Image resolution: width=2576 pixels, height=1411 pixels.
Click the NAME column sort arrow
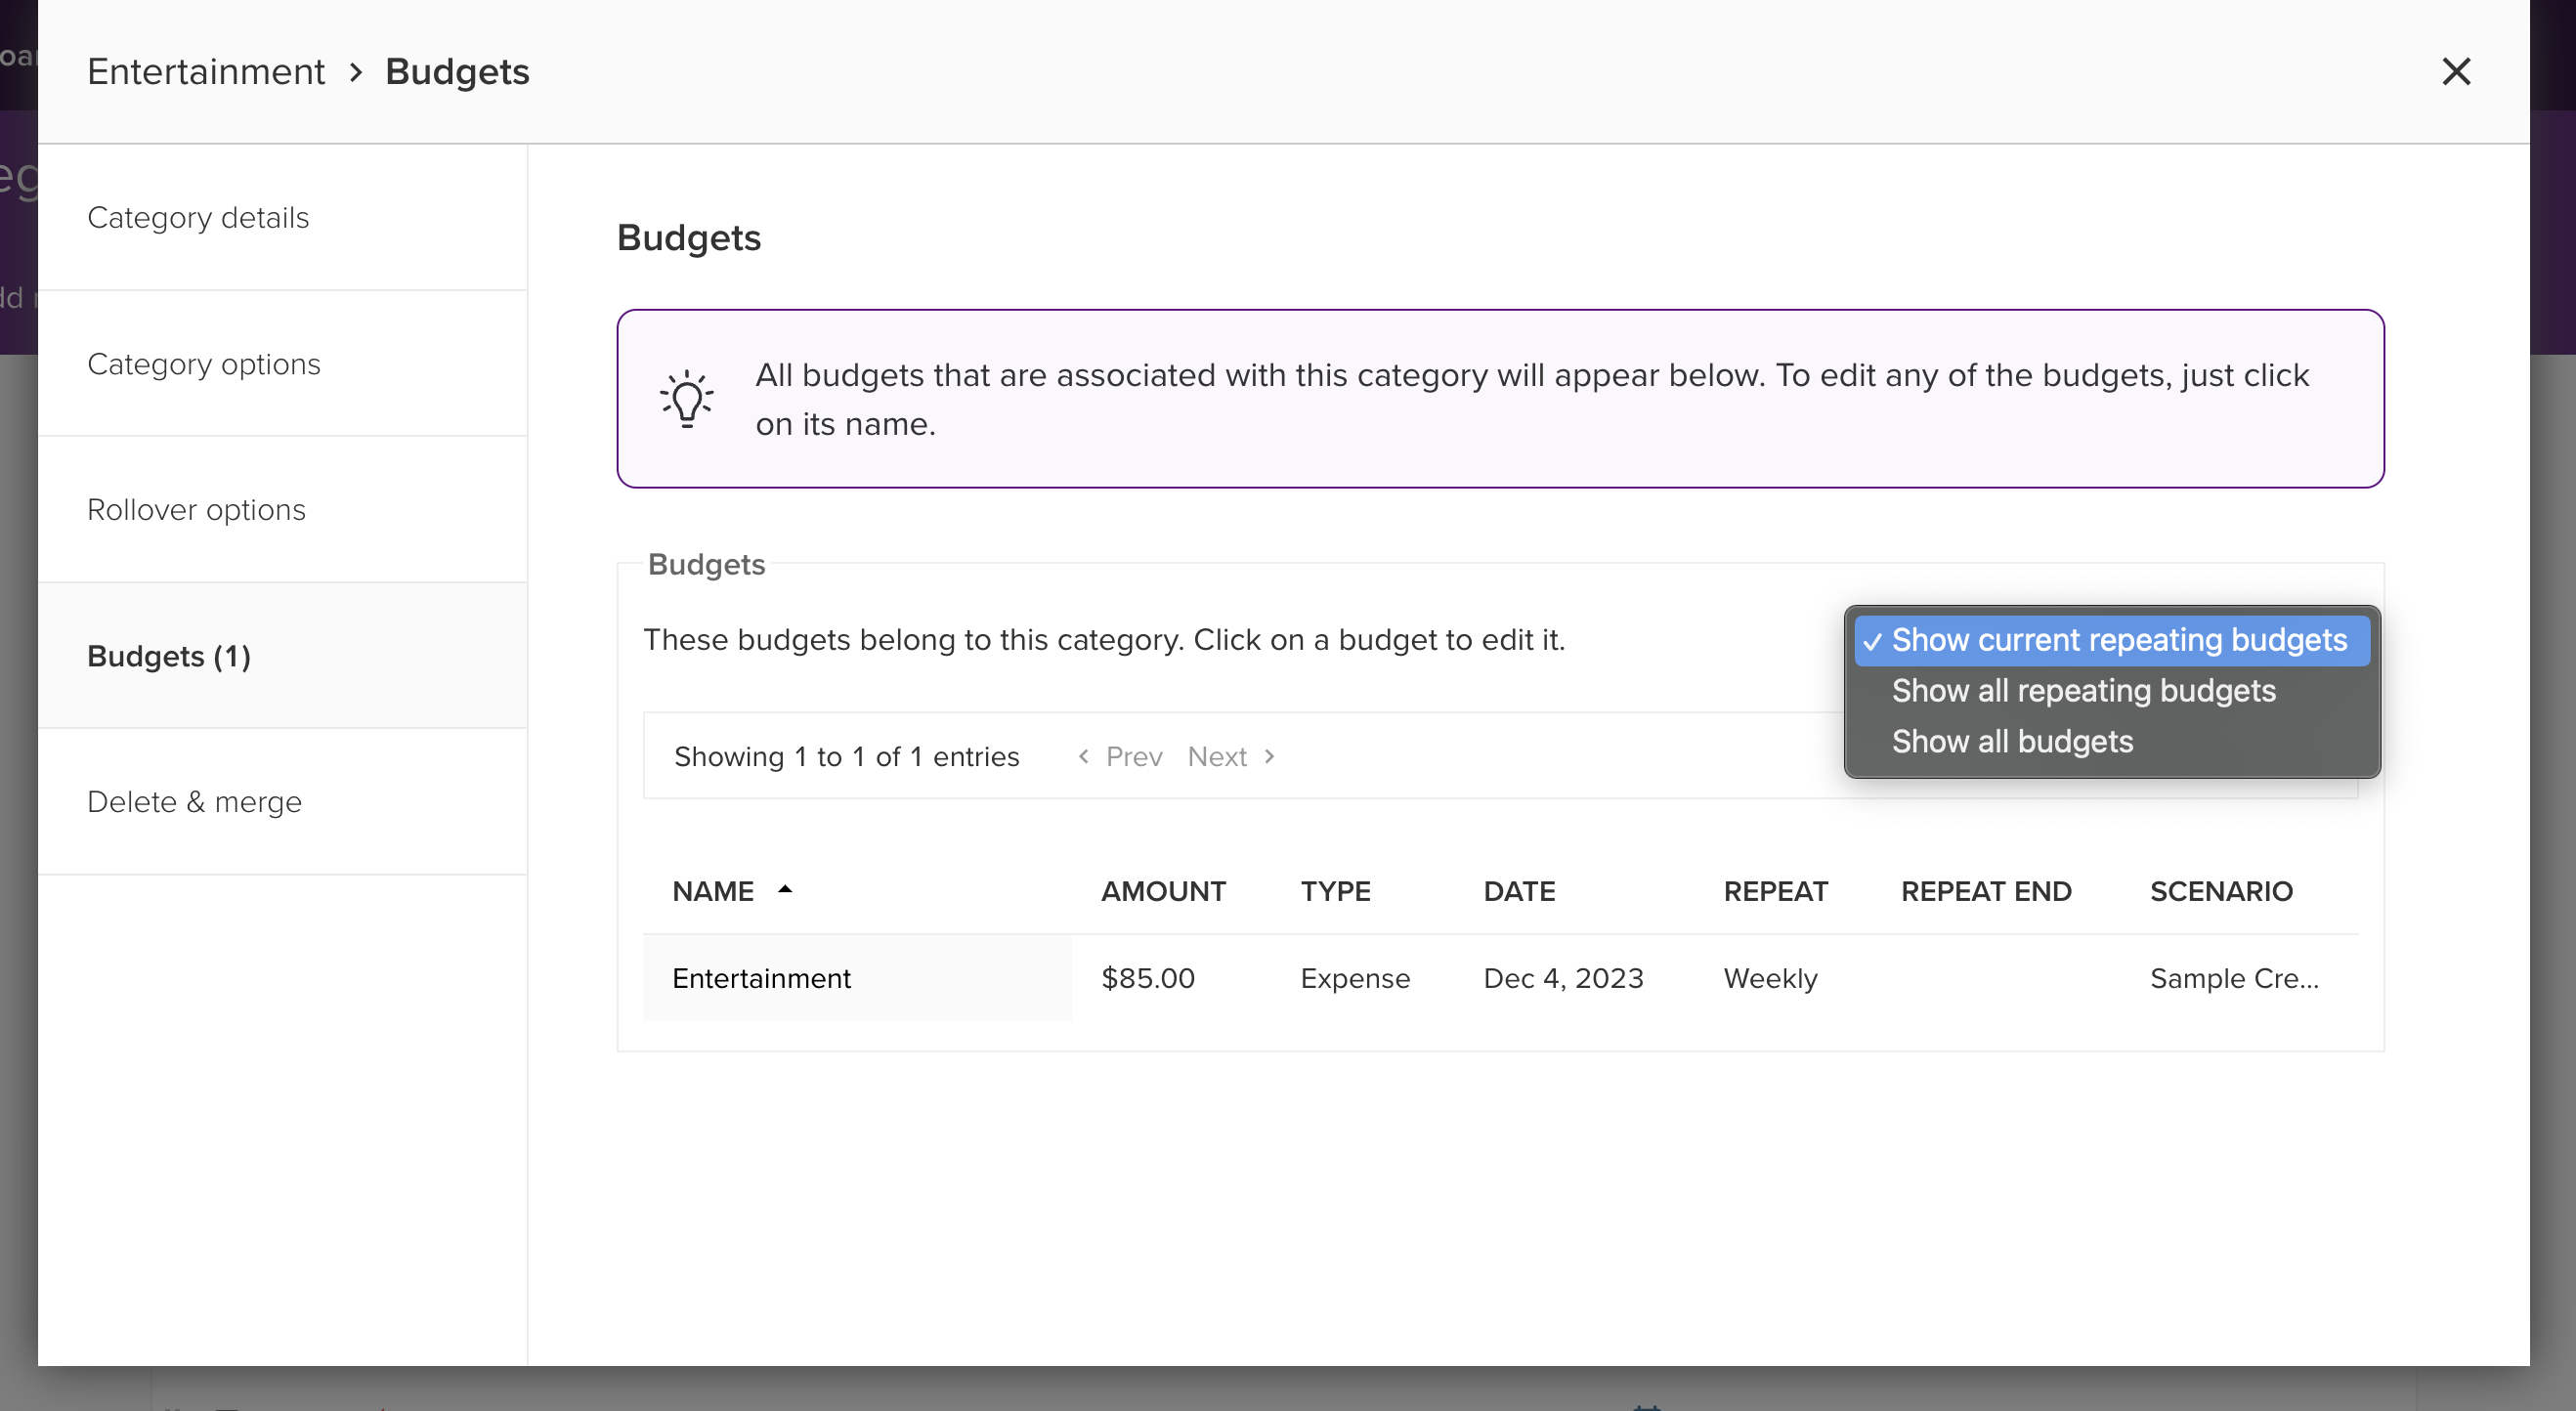coord(785,889)
